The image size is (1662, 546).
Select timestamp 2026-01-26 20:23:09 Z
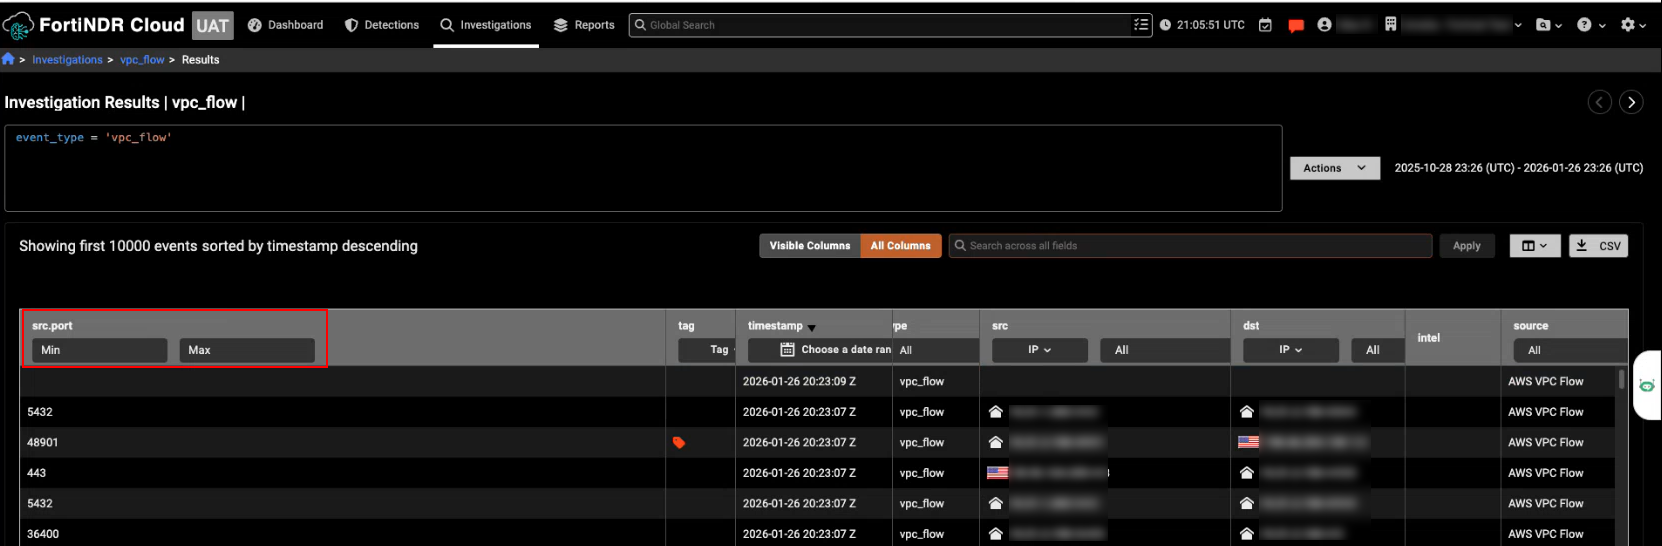pos(799,381)
